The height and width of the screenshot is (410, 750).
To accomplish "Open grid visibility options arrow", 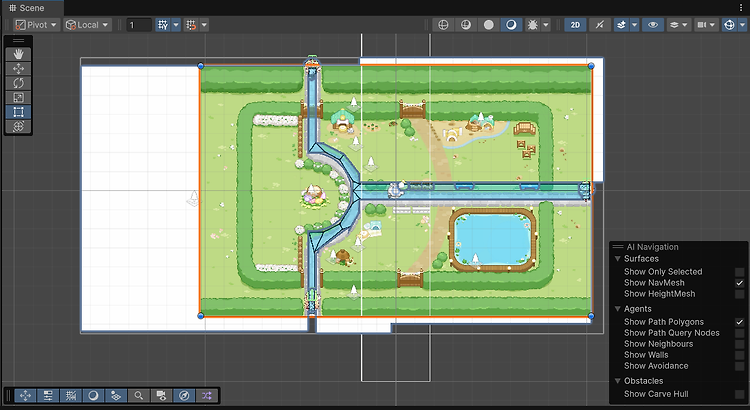I will coord(176,25).
